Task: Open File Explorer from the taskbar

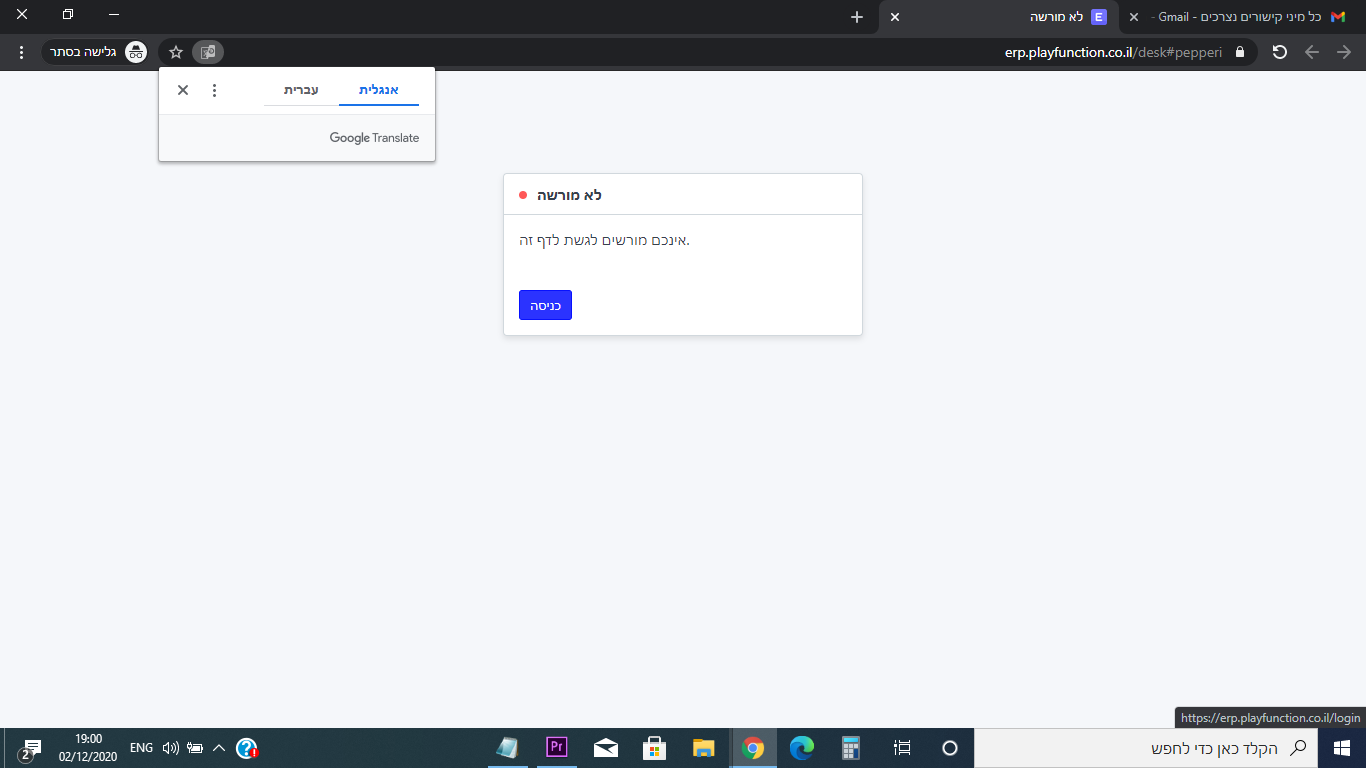Action: pos(704,748)
